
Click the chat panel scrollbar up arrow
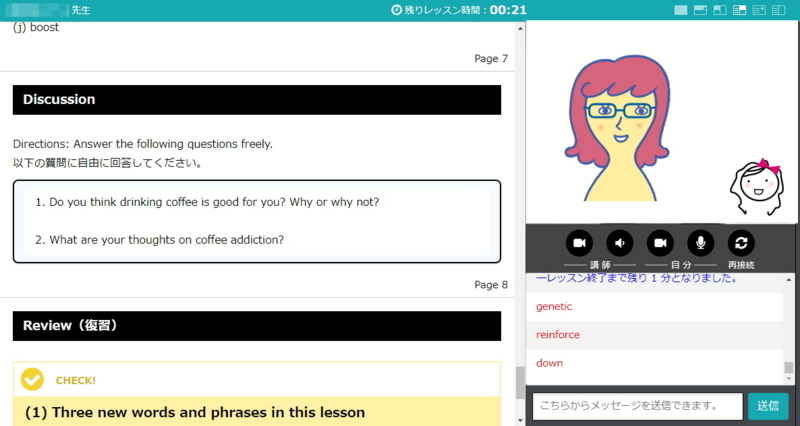pyautogui.click(x=789, y=280)
